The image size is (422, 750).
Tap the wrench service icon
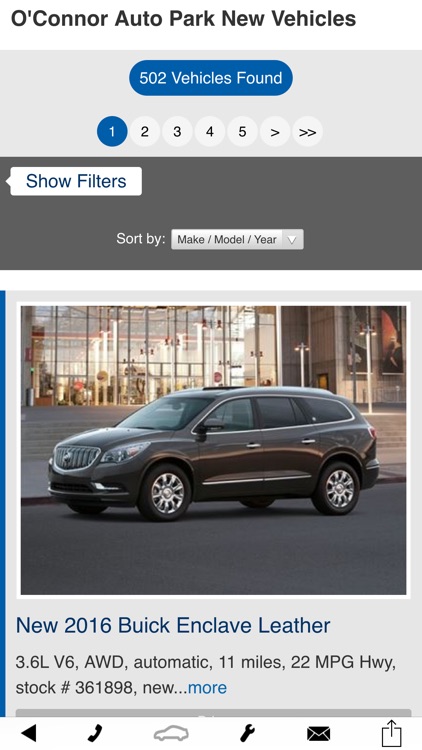[247, 732]
